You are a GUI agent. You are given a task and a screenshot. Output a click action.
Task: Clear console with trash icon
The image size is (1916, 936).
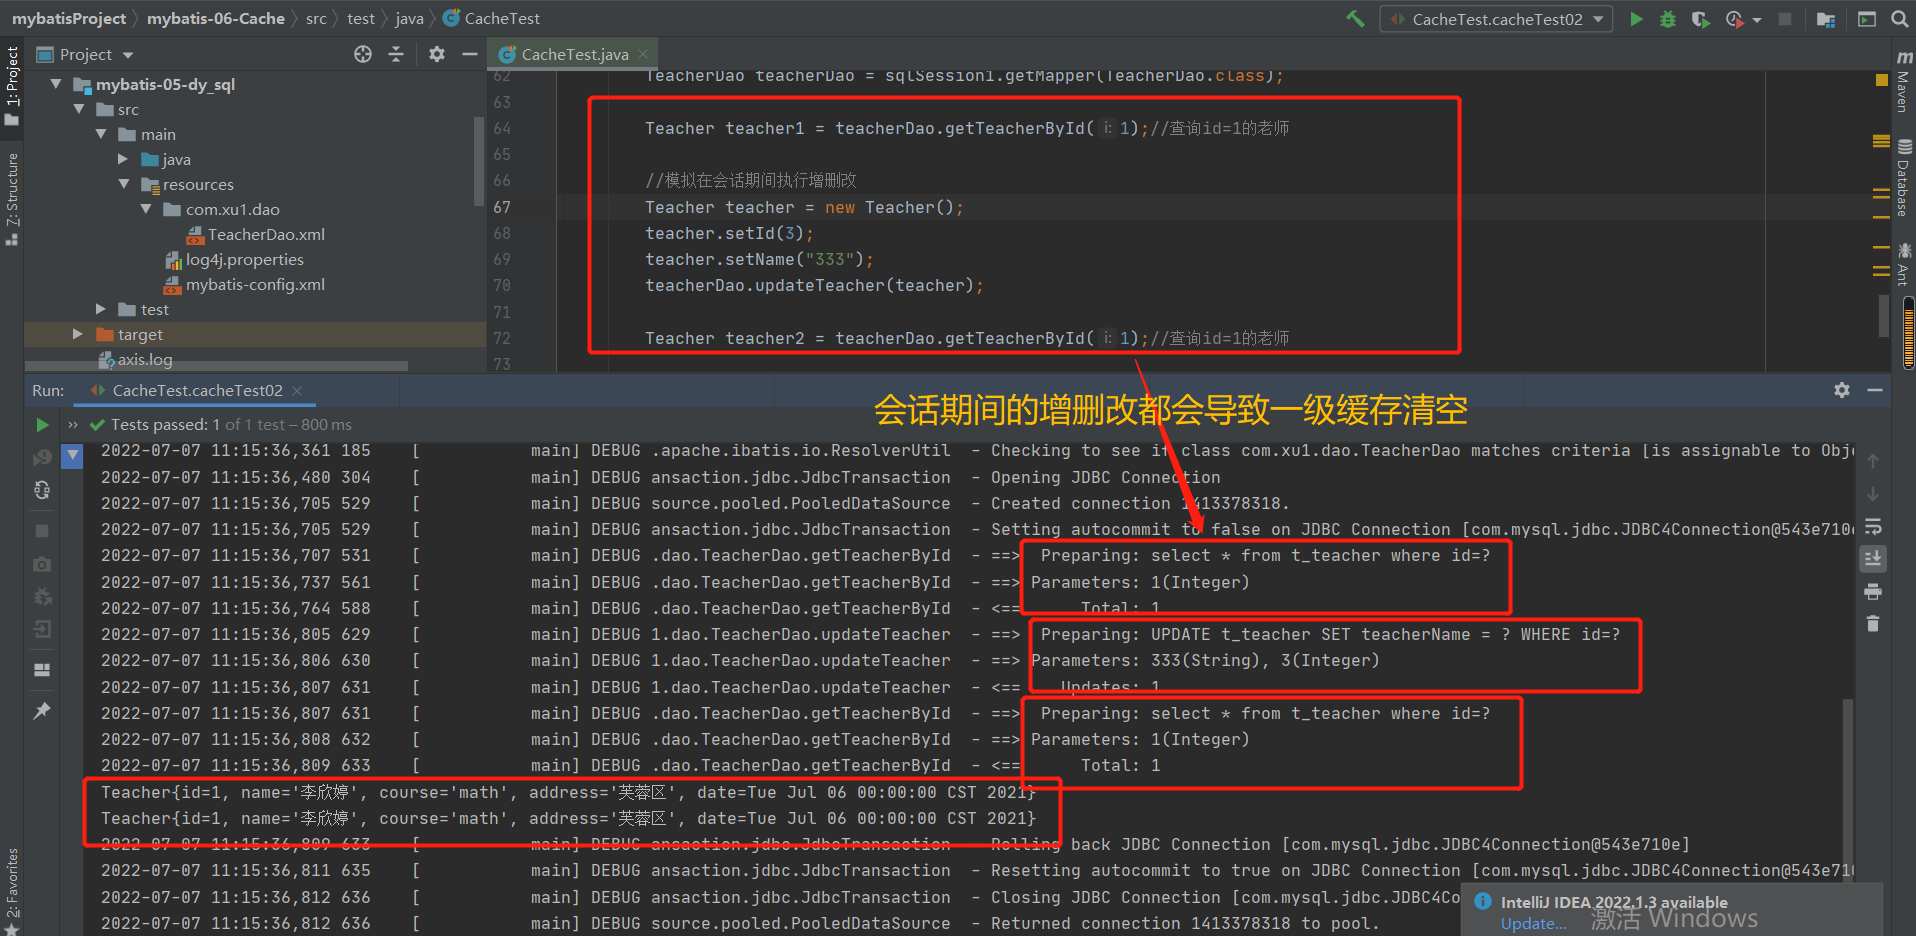coord(1873,624)
